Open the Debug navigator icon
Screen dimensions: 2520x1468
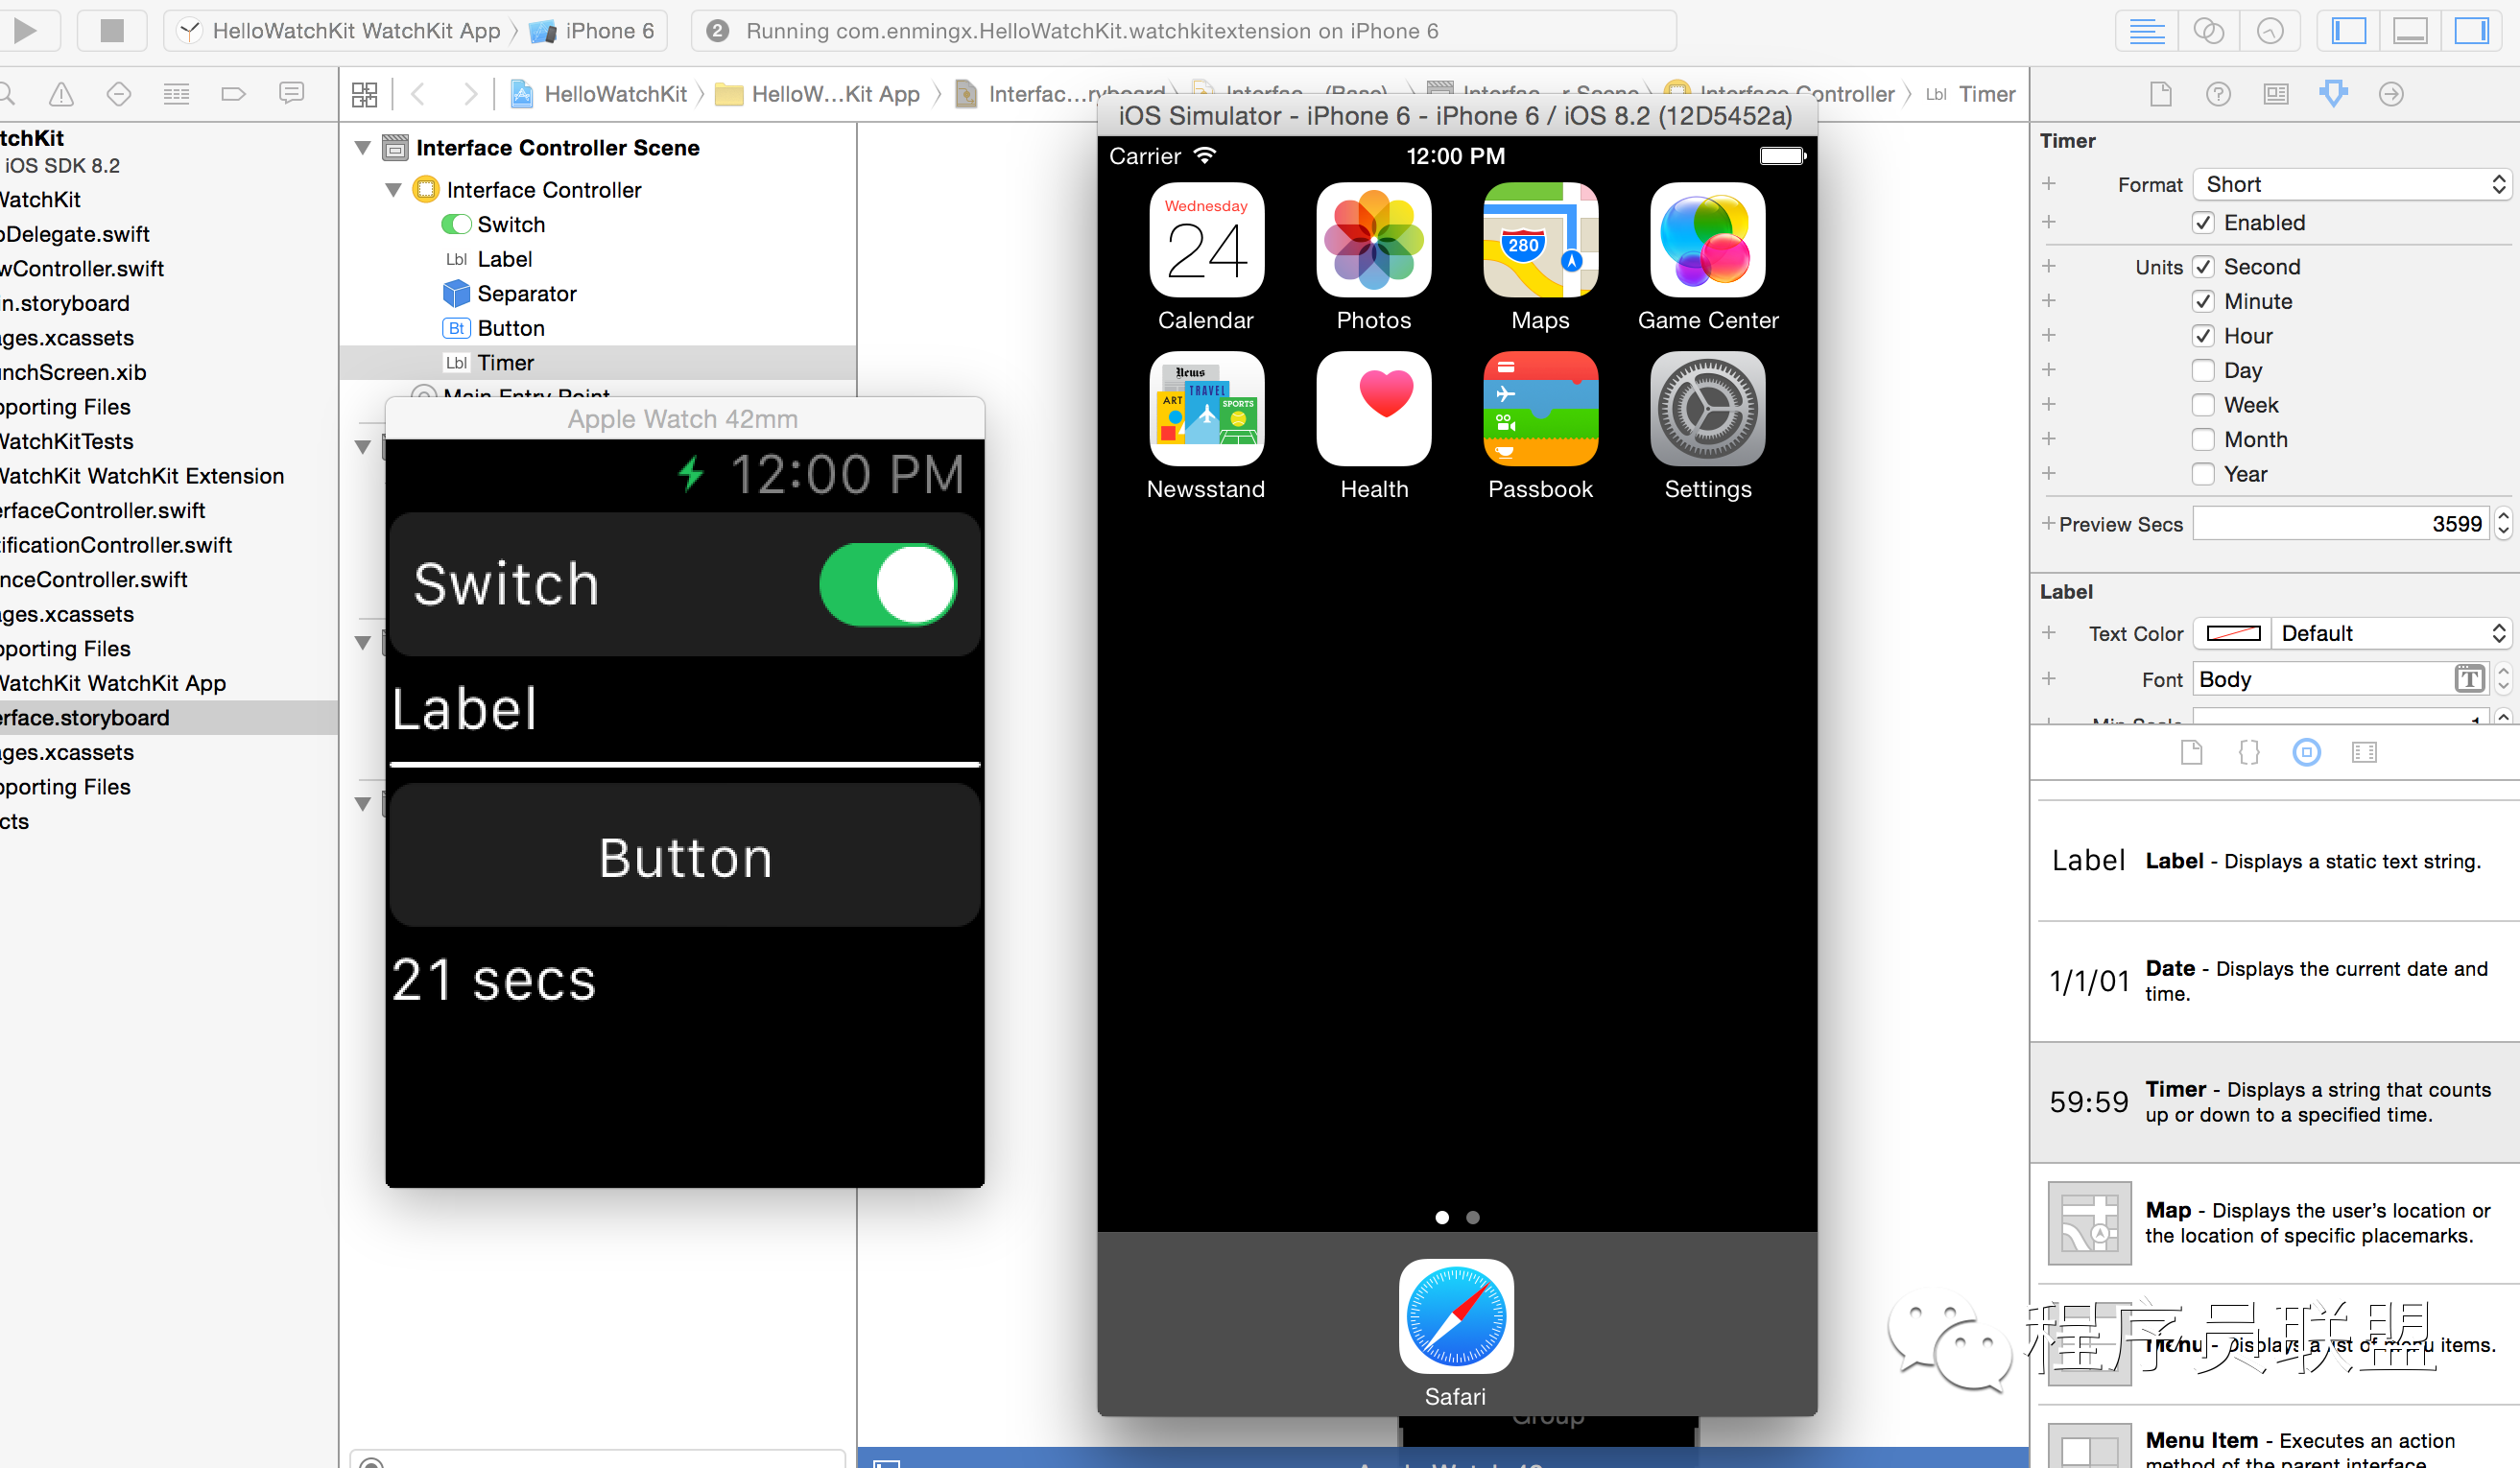(x=176, y=94)
